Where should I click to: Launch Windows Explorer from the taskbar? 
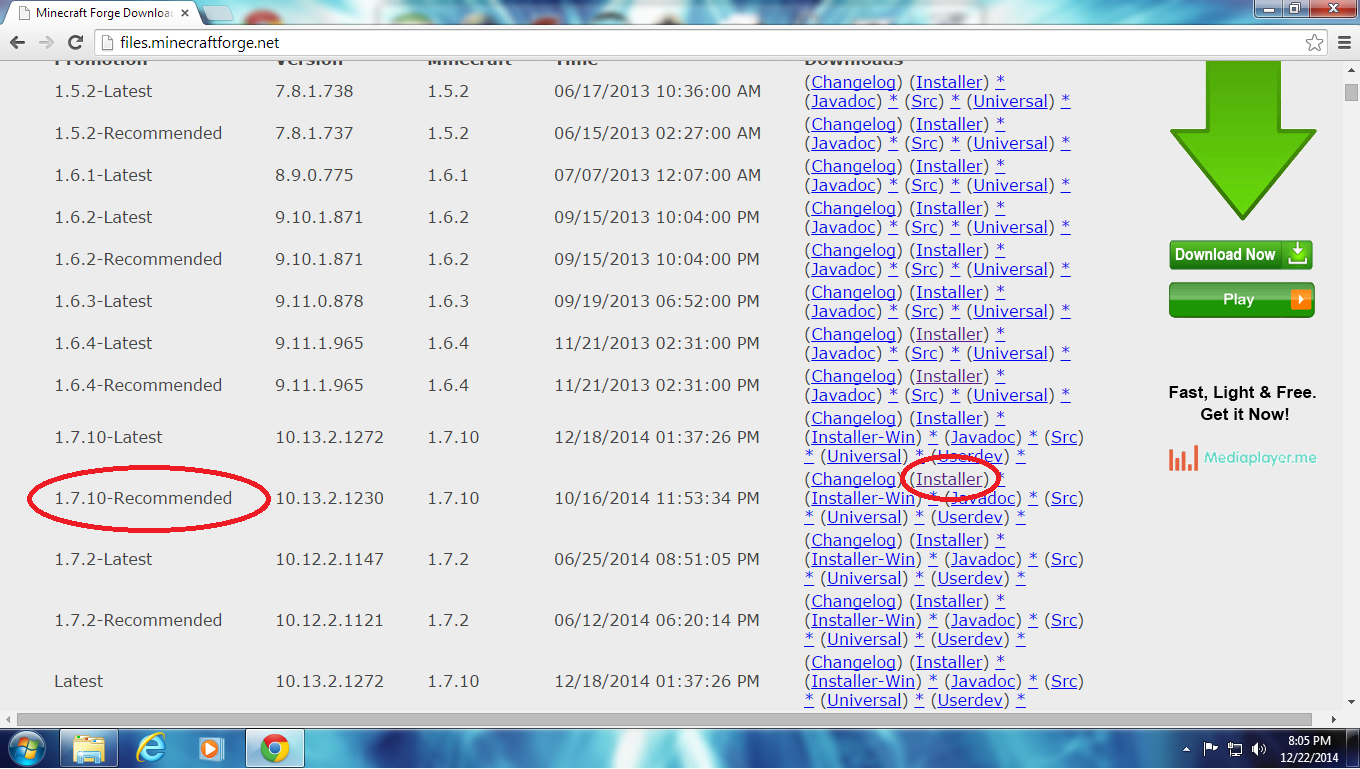click(x=89, y=748)
